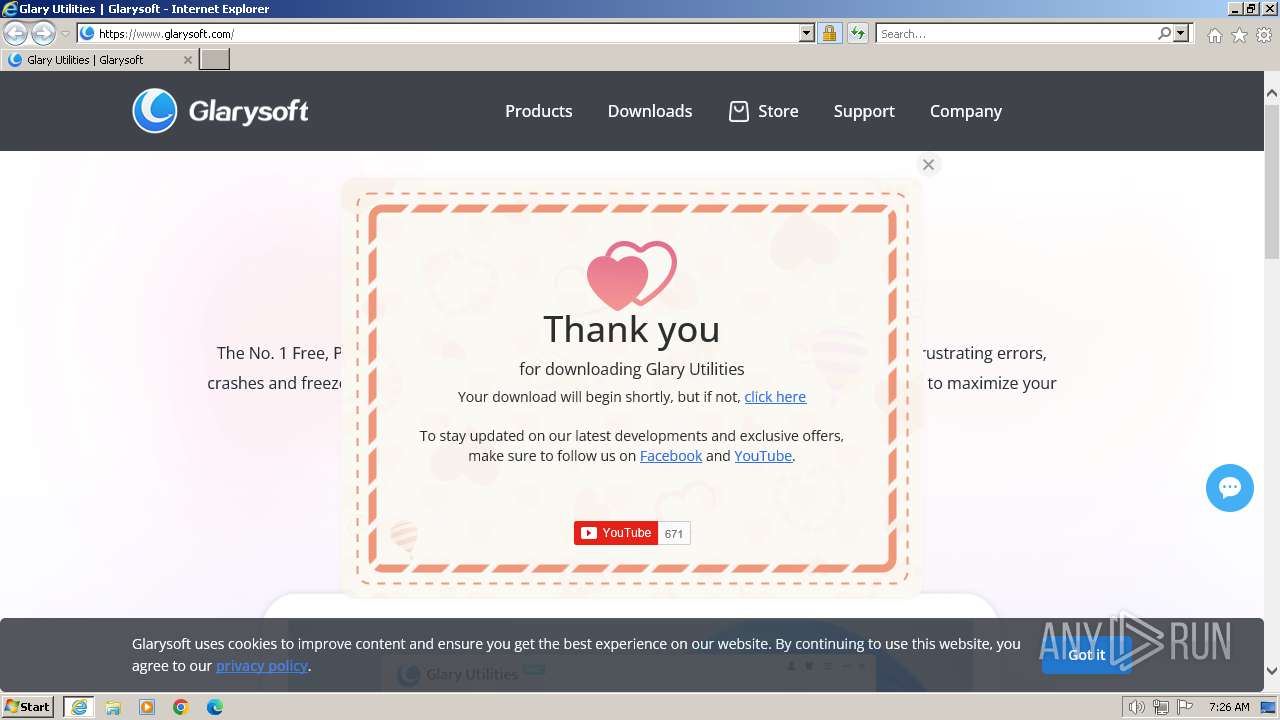Close the Thank you popup

click(928, 165)
